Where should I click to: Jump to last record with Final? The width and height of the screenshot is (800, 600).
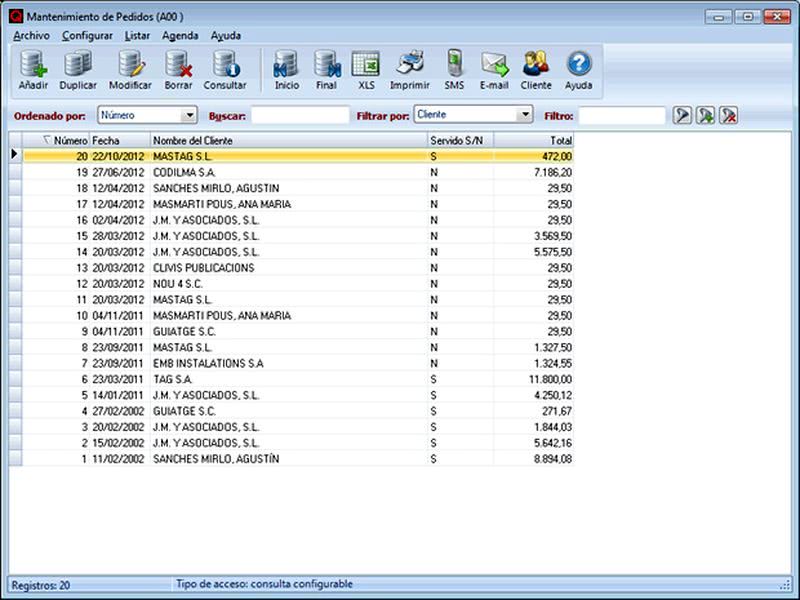[327, 64]
